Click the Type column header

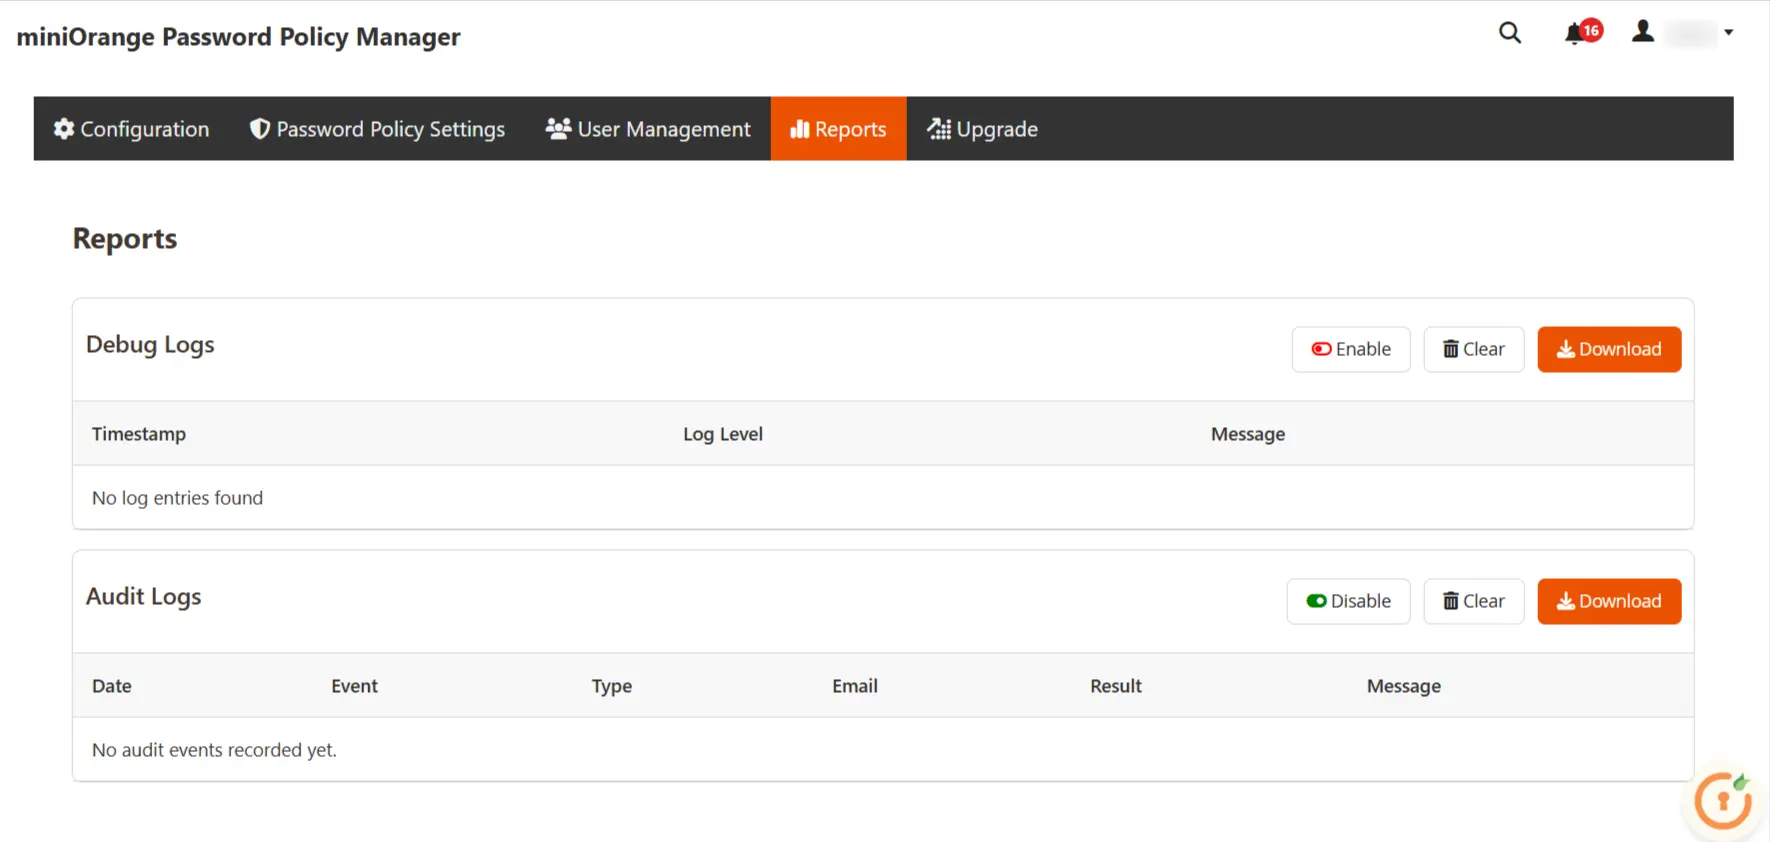[612, 686]
